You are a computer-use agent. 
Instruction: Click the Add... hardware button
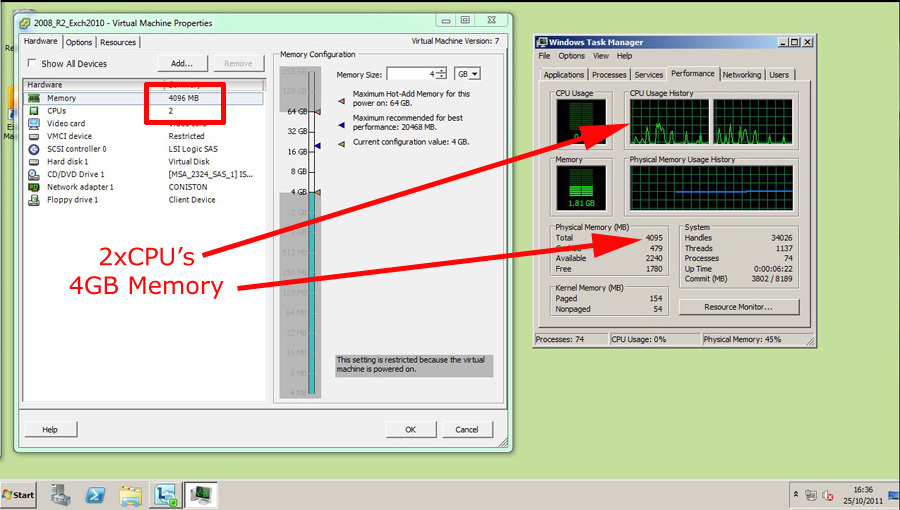pos(182,63)
